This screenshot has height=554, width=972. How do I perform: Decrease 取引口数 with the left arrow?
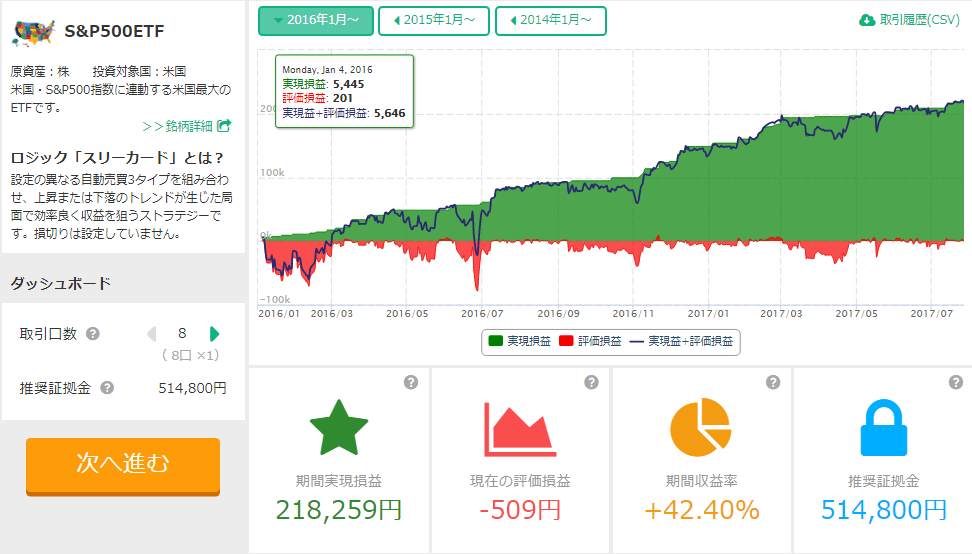(151, 334)
